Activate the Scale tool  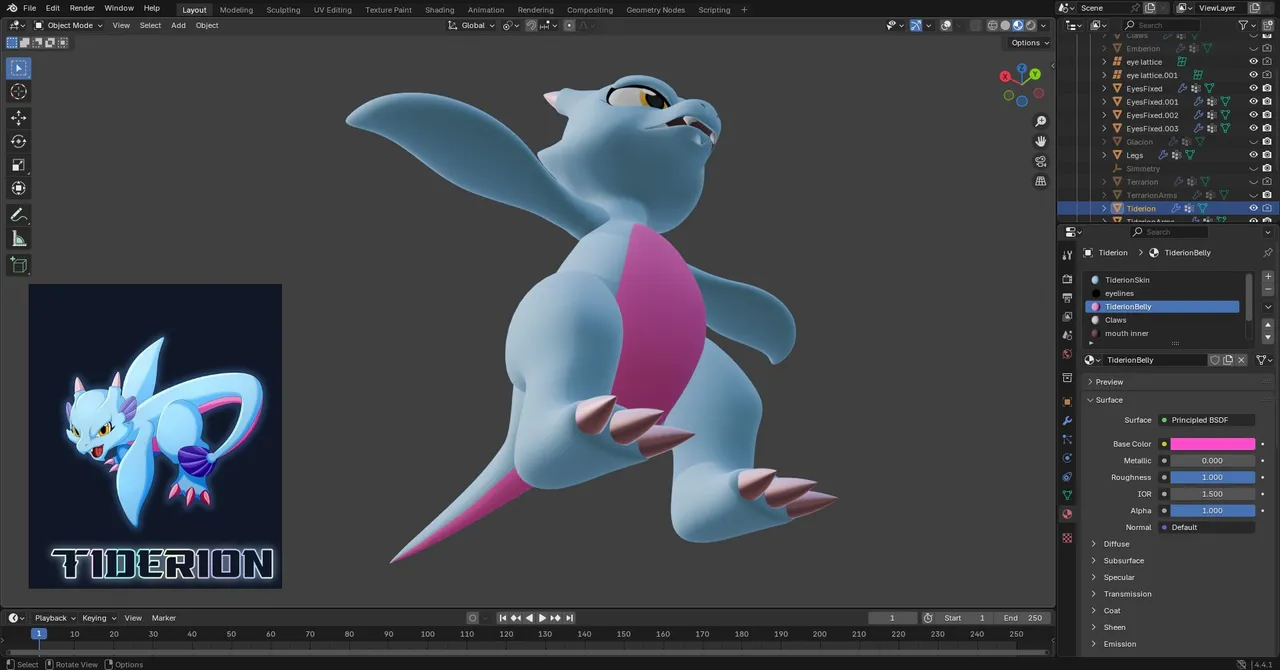18,165
